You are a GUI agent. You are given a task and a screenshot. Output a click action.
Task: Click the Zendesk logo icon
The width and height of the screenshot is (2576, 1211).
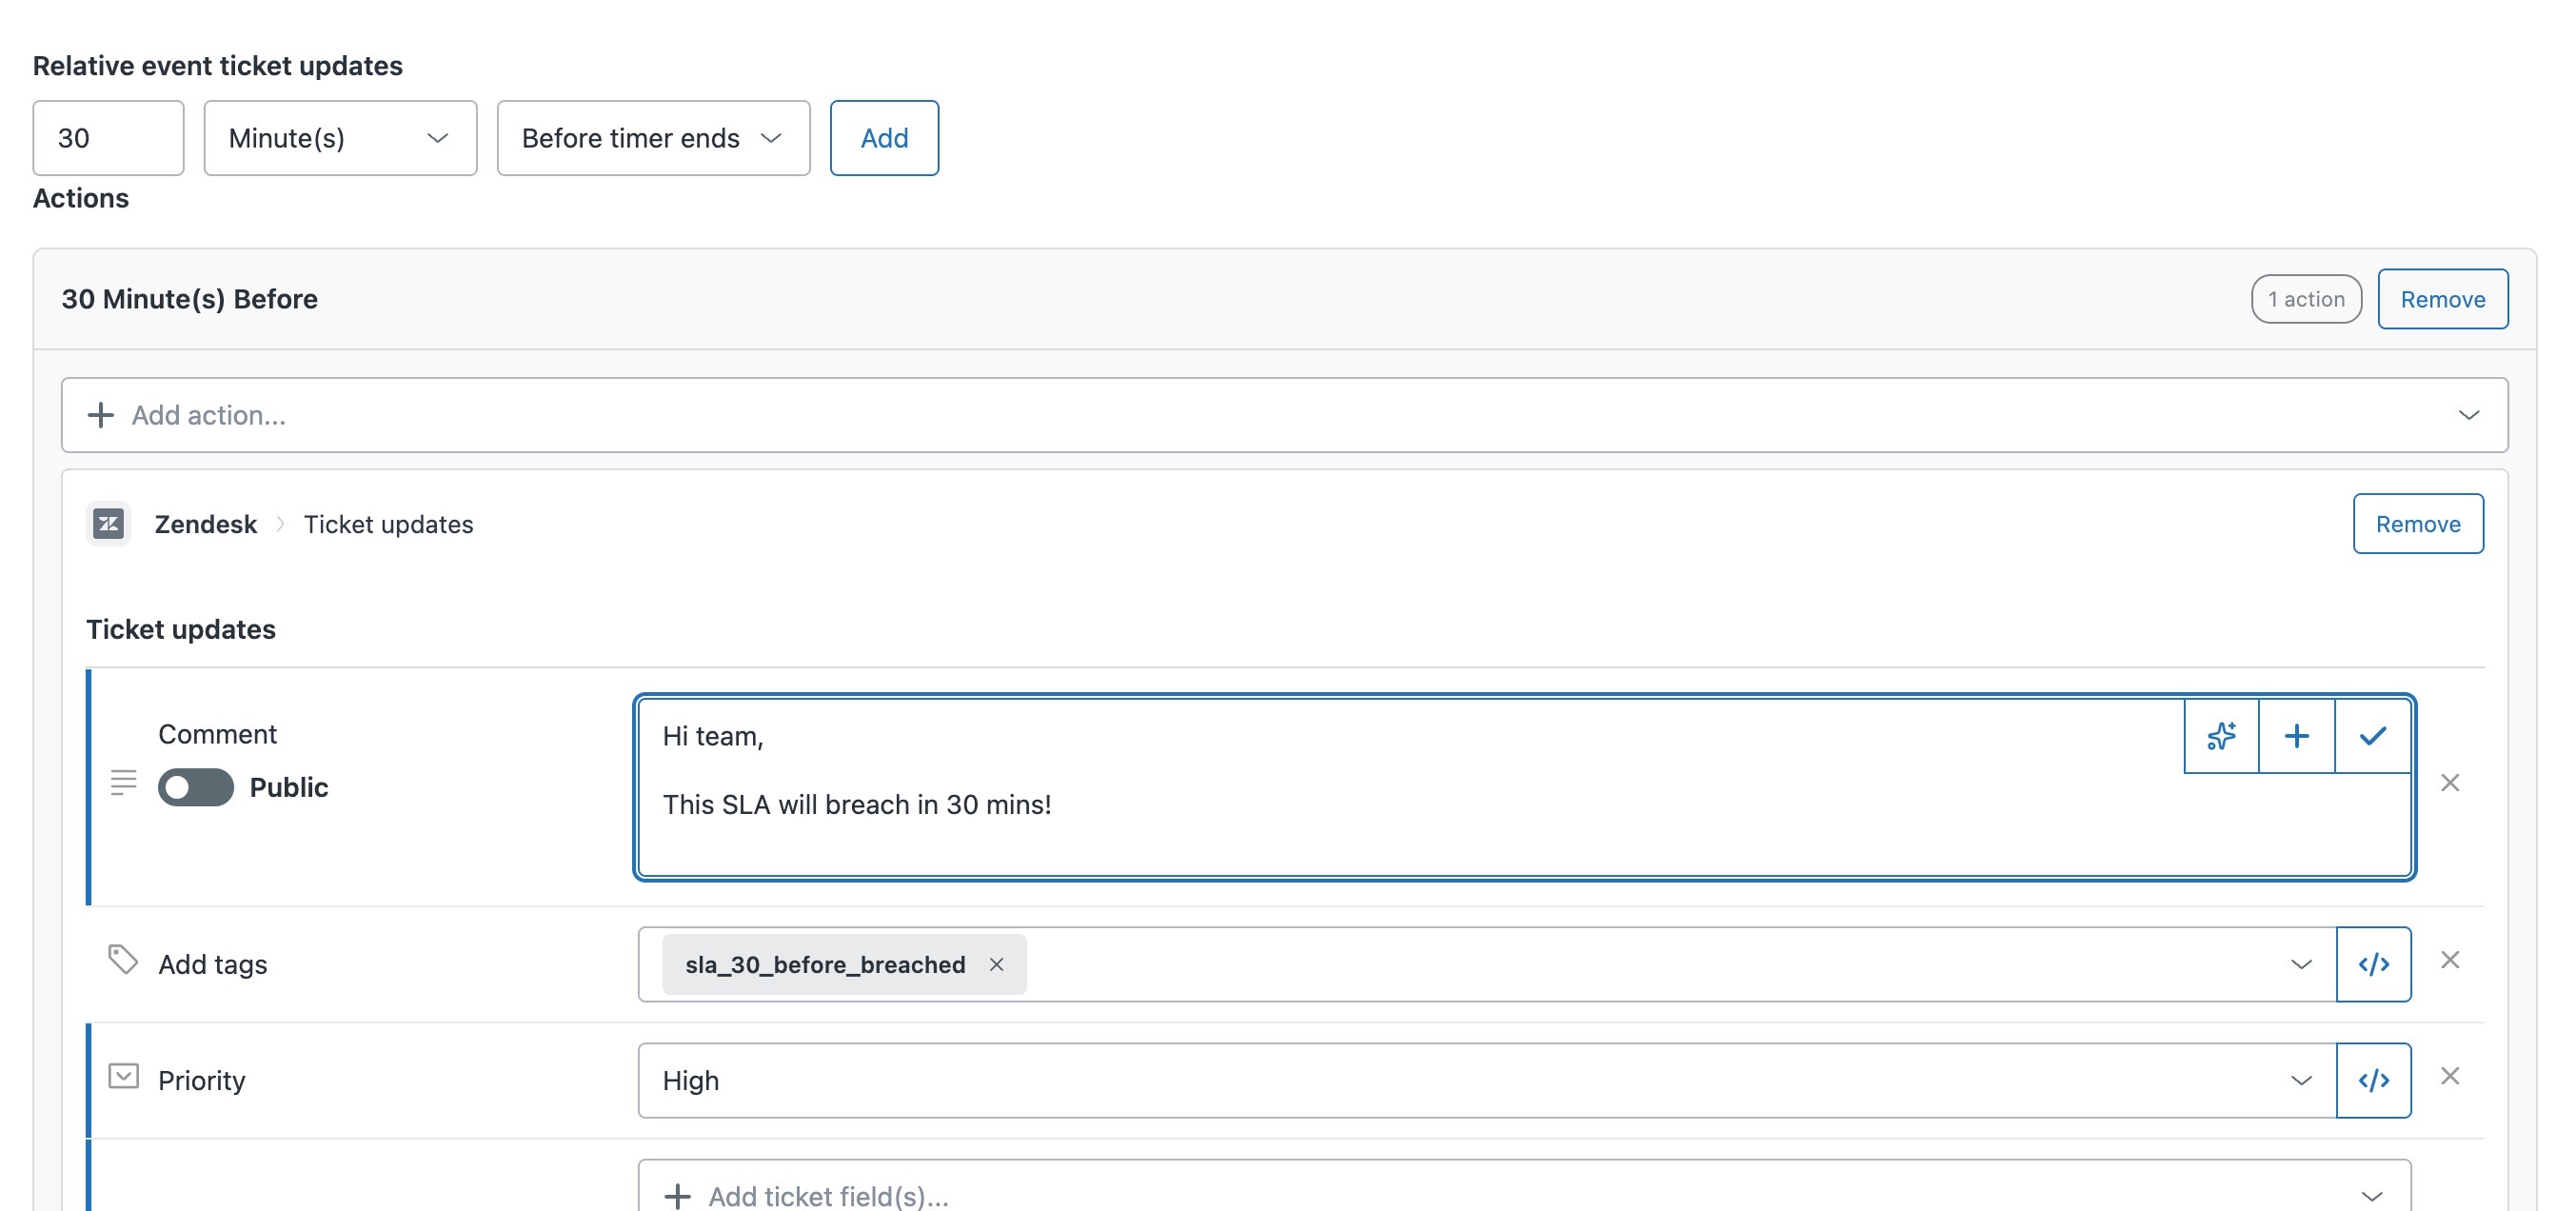point(108,523)
